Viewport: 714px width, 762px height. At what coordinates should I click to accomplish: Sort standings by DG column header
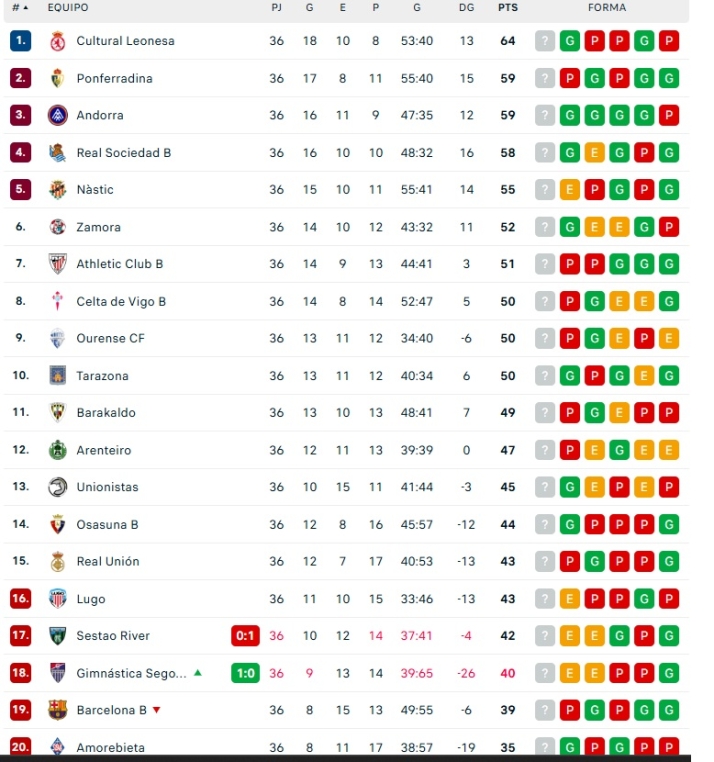pyautogui.click(x=466, y=8)
